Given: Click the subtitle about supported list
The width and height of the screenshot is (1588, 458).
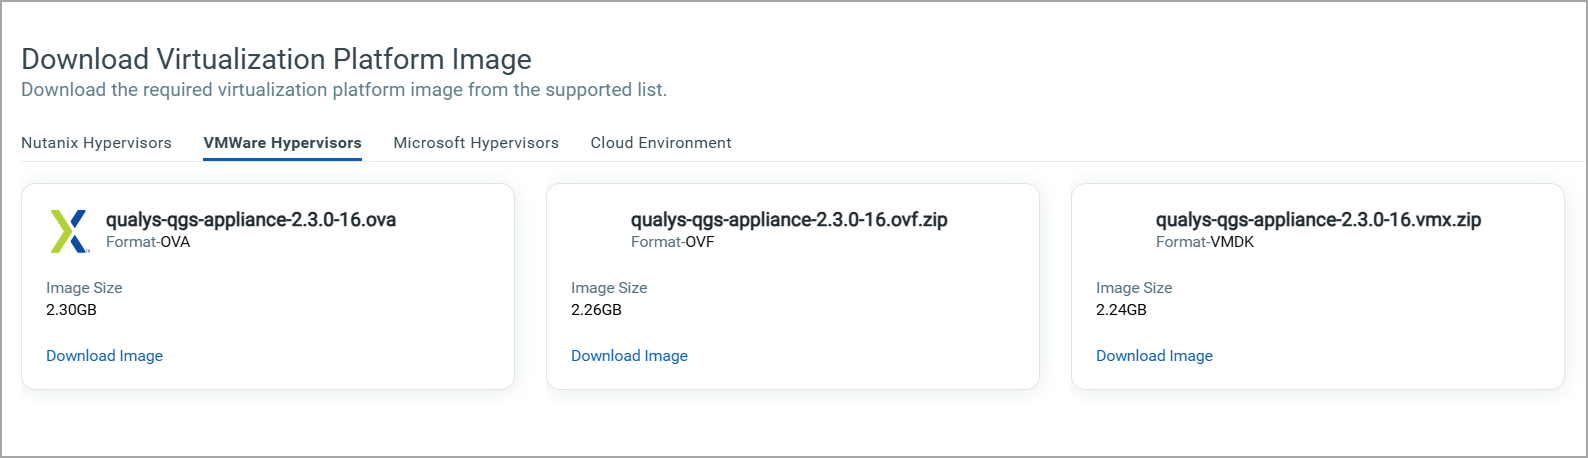Looking at the screenshot, I should pyautogui.click(x=344, y=90).
